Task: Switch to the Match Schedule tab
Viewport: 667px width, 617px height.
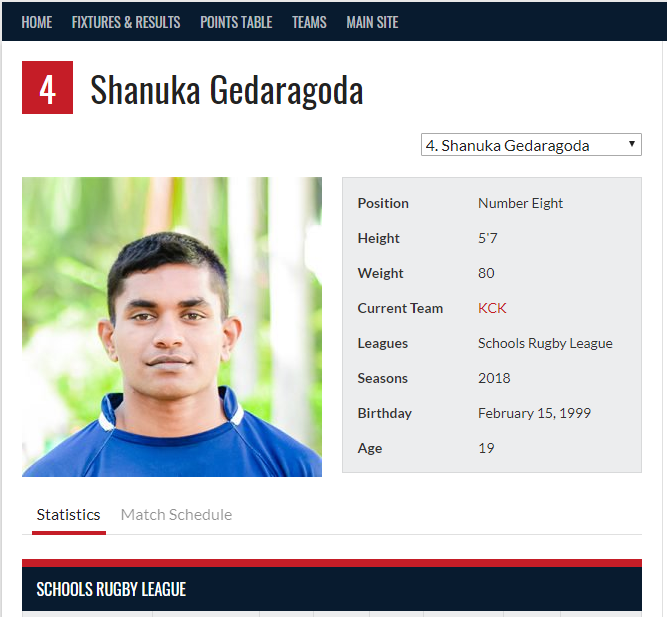Action: 176,515
